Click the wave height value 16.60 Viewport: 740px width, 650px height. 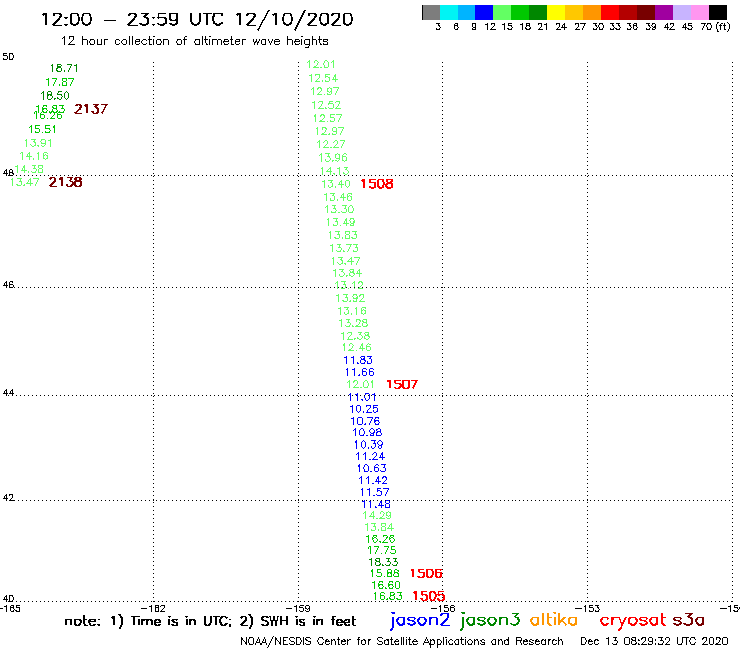[386, 585]
